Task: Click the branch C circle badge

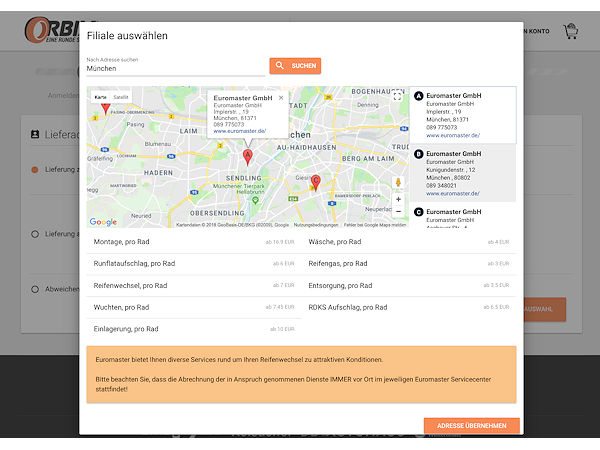Action: pos(419,212)
